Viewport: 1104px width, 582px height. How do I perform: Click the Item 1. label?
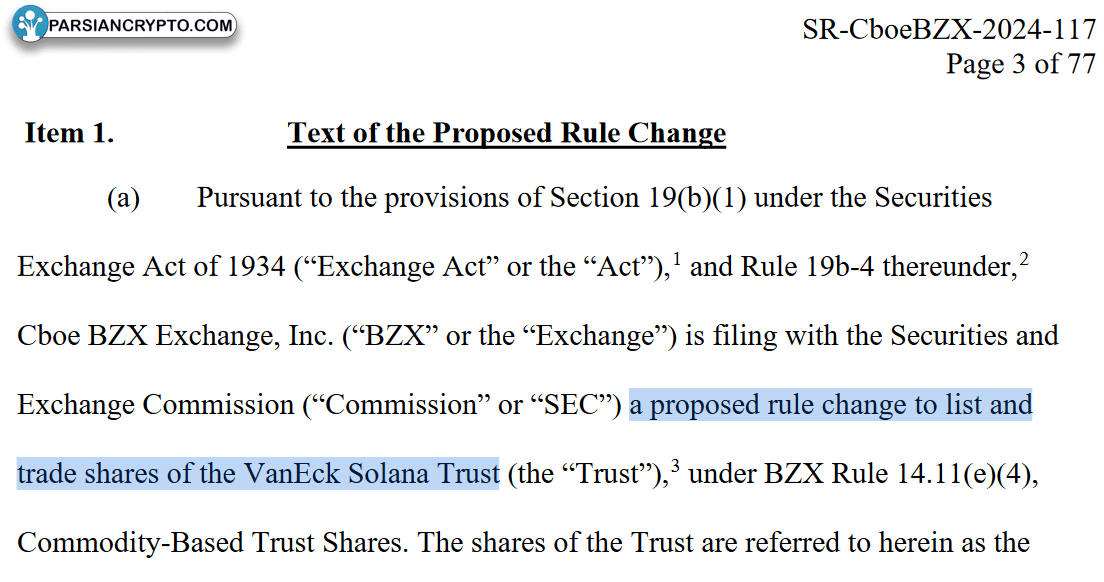69,133
